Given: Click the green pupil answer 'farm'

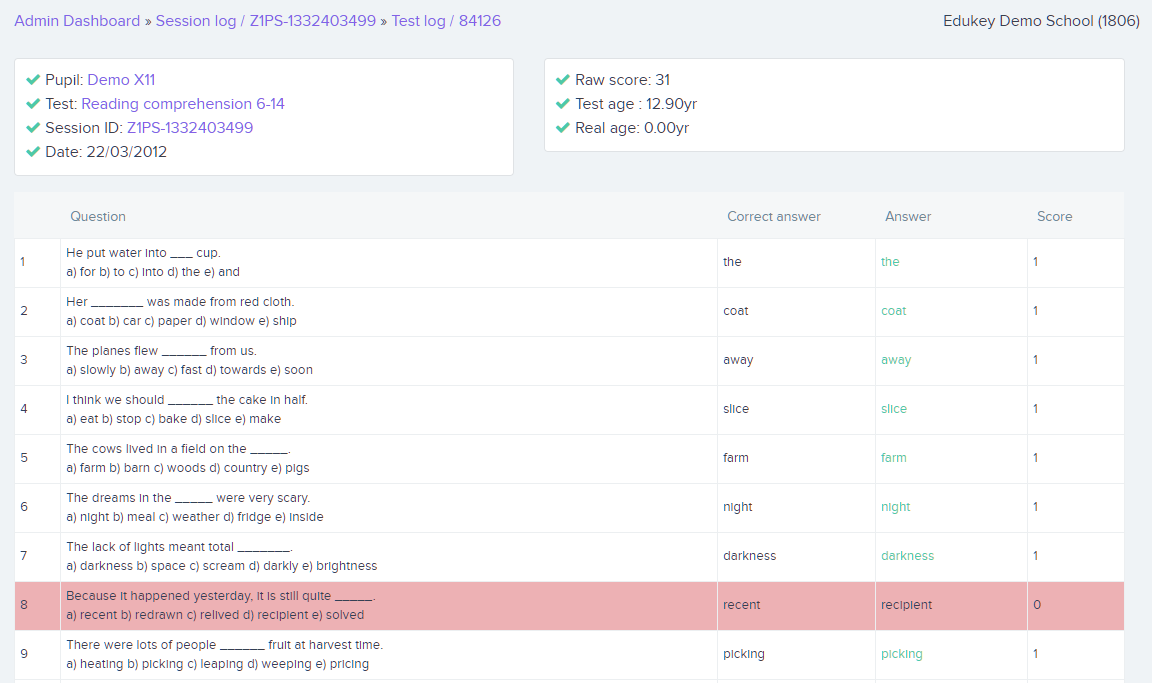Looking at the screenshot, I should click(893, 458).
